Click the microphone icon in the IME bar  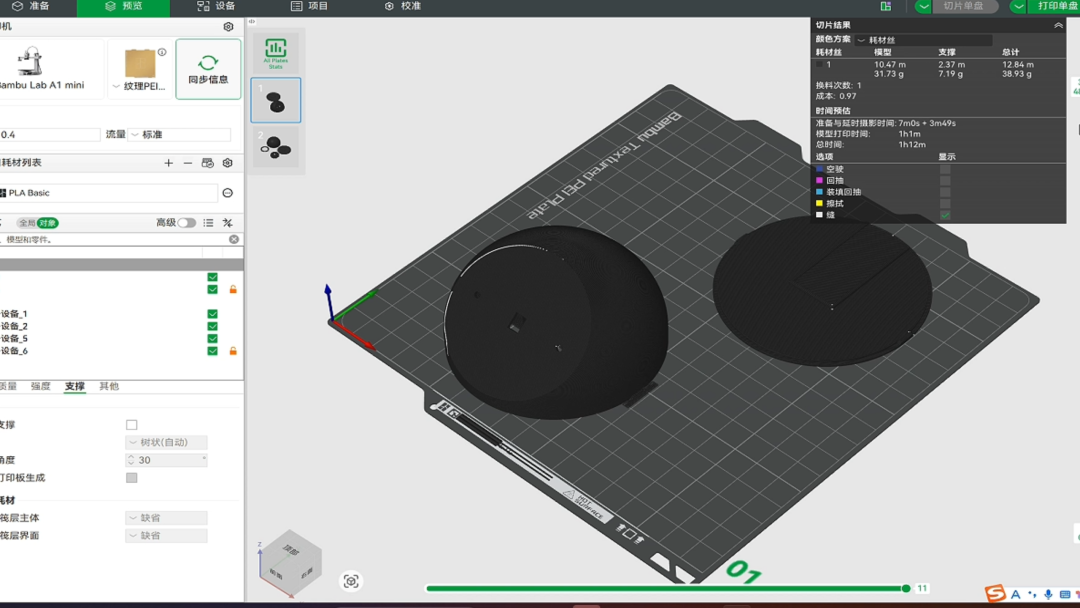(1048, 594)
